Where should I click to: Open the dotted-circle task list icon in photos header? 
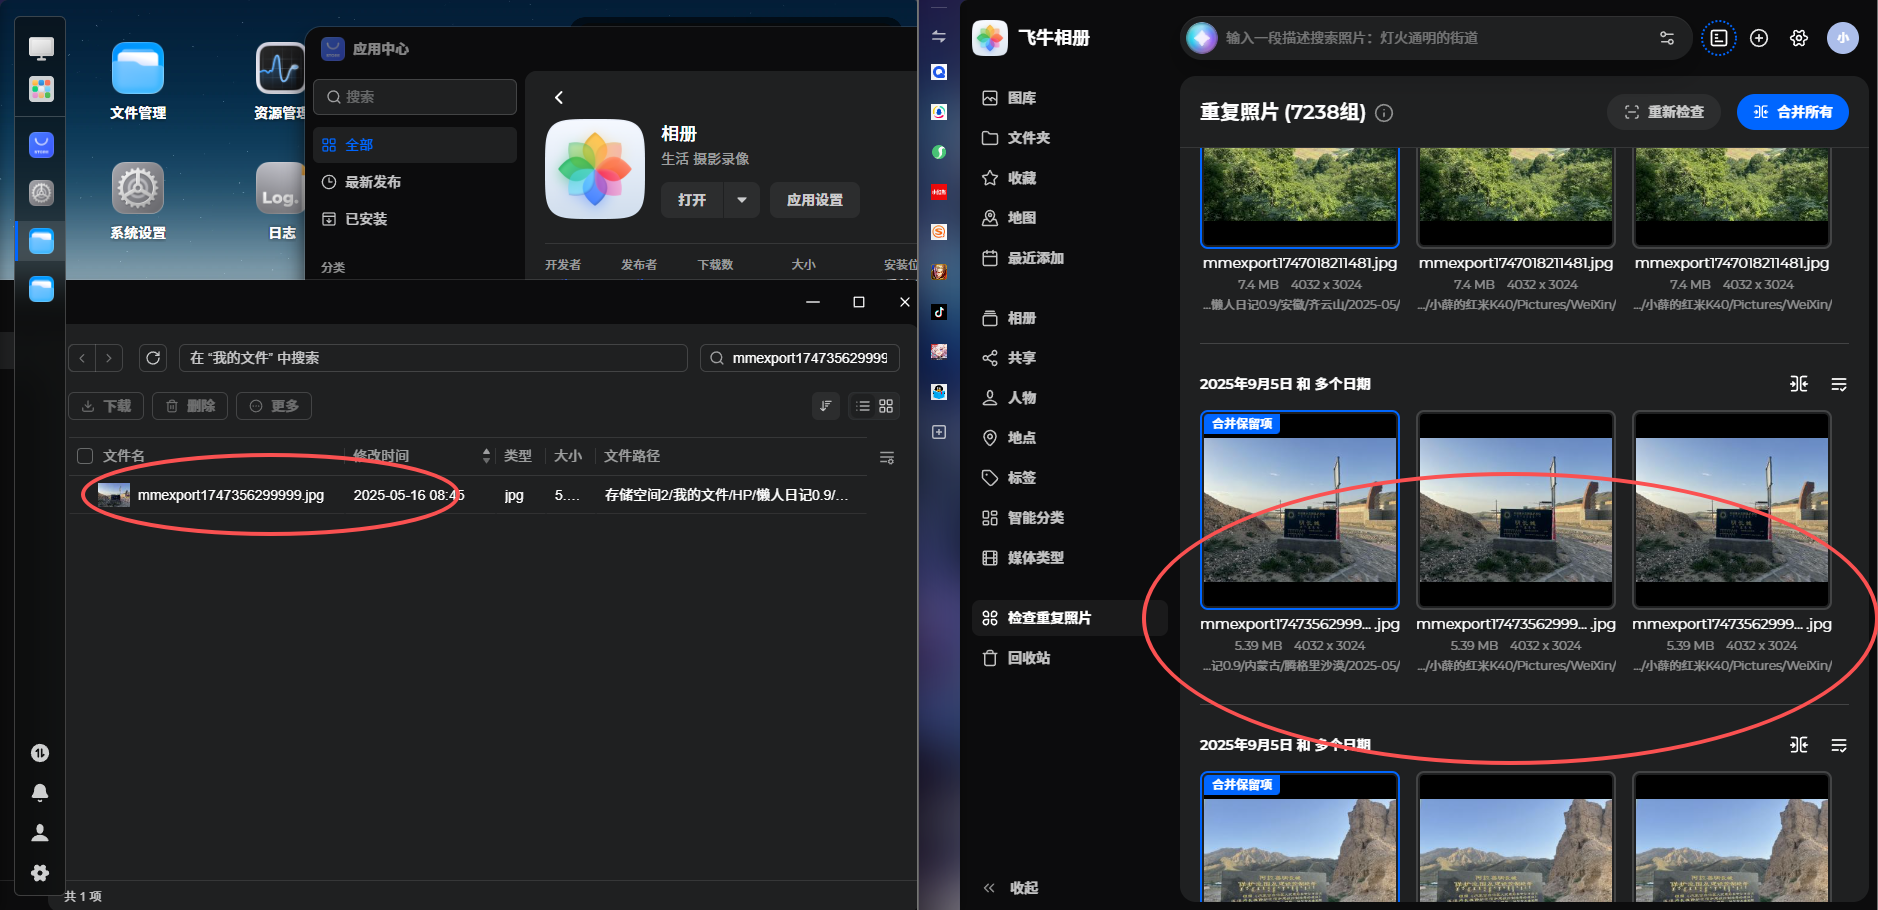(1719, 38)
